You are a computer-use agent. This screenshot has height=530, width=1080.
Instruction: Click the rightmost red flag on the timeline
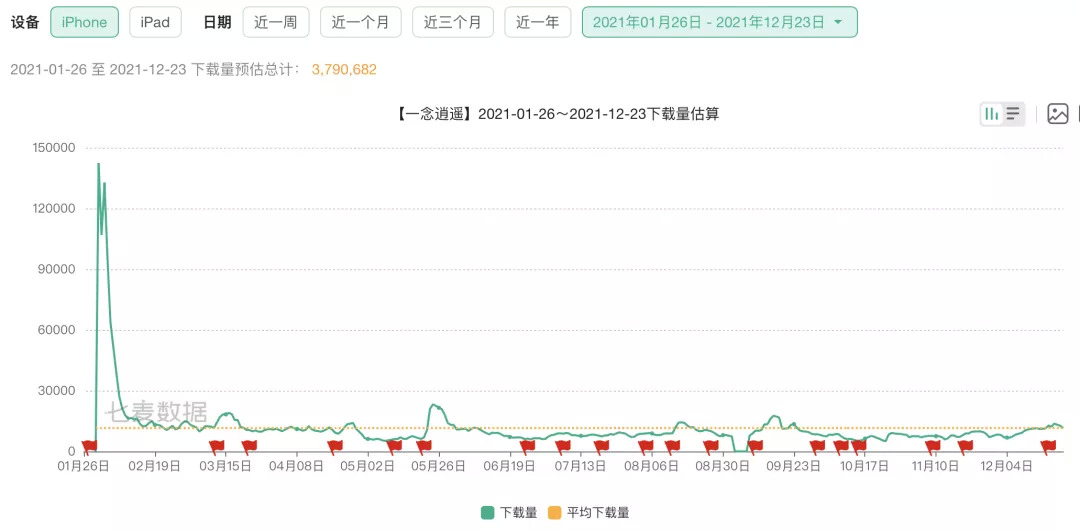(x=1048, y=446)
